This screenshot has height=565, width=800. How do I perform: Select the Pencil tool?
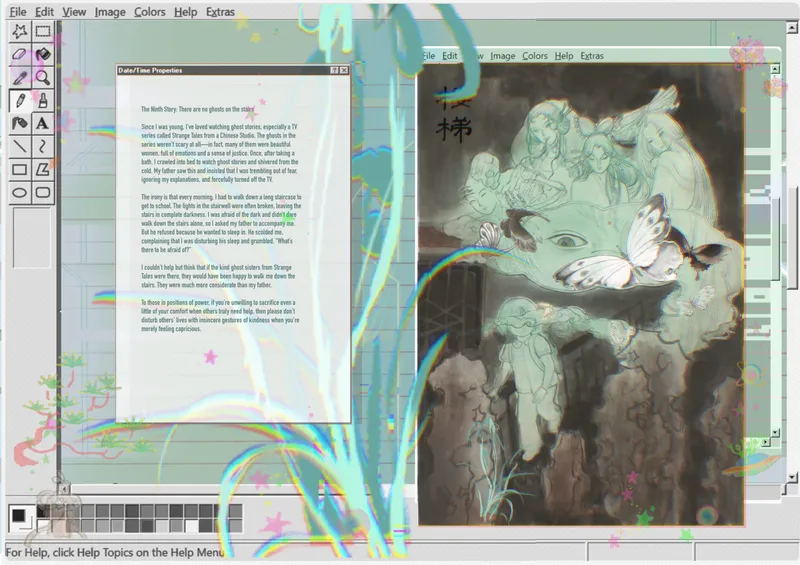tap(19, 100)
